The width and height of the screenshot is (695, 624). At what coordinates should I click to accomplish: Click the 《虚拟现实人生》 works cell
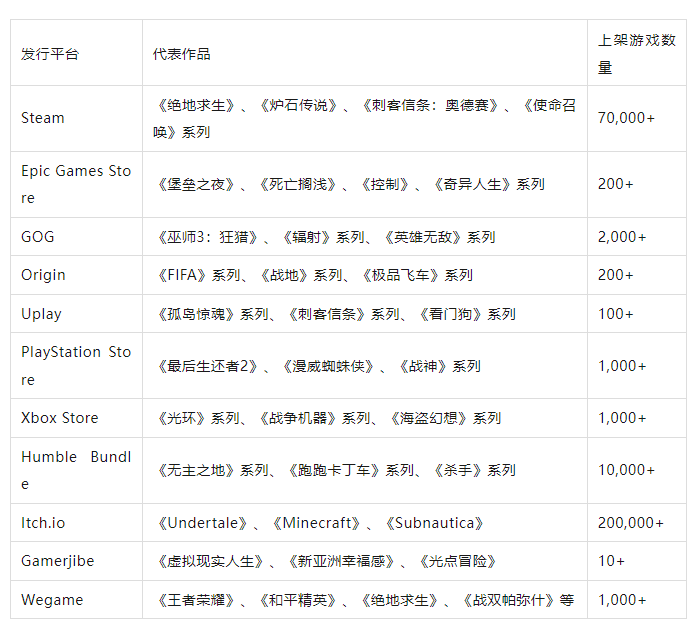pyautogui.click(x=365, y=561)
